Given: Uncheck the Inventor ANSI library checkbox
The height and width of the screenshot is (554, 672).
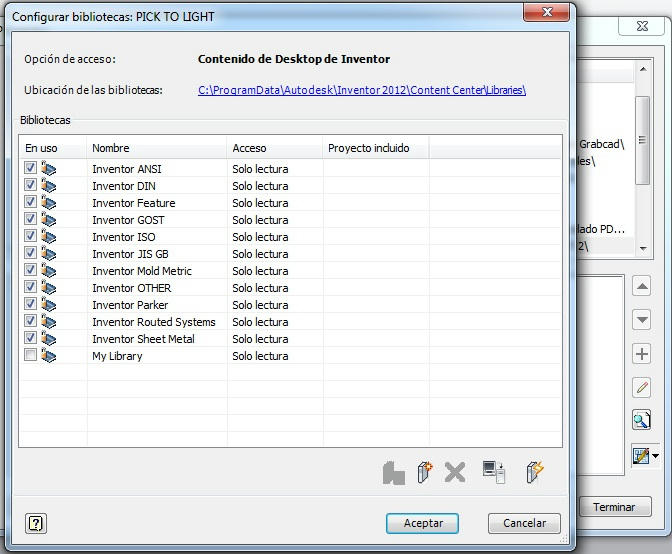Looking at the screenshot, I should [x=30, y=168].
